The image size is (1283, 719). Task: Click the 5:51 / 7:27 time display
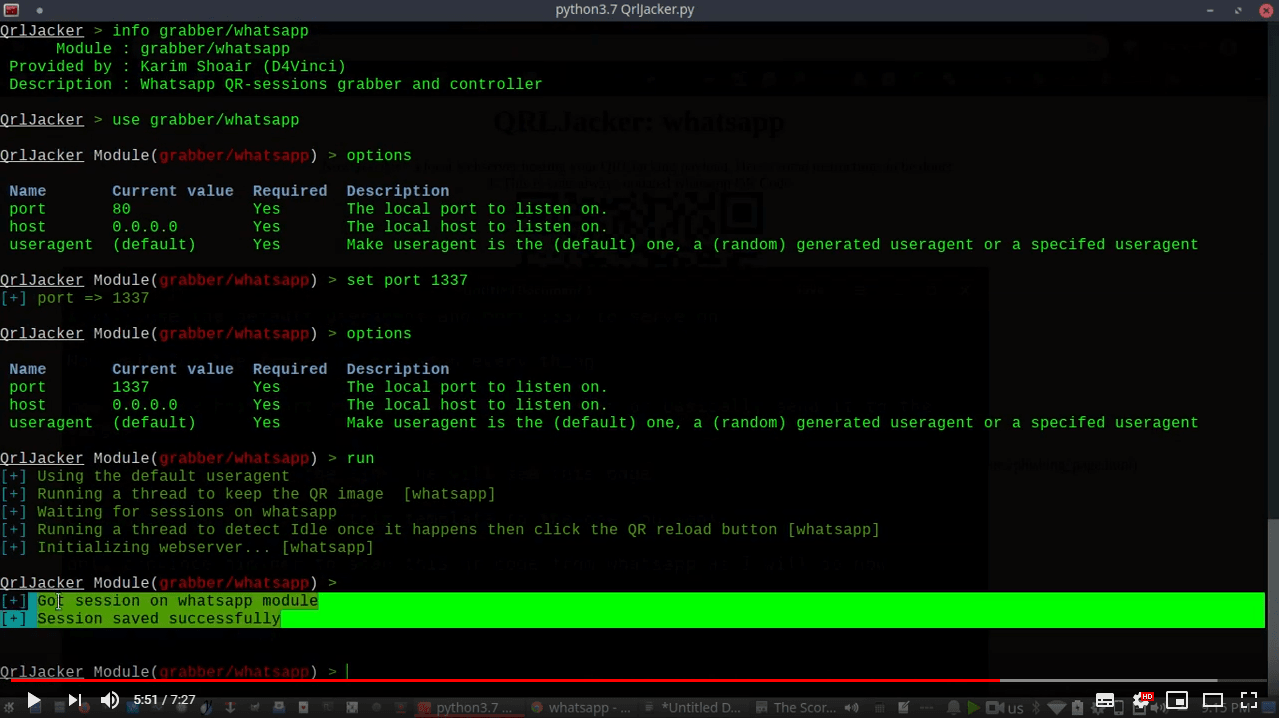click(163, 700)
